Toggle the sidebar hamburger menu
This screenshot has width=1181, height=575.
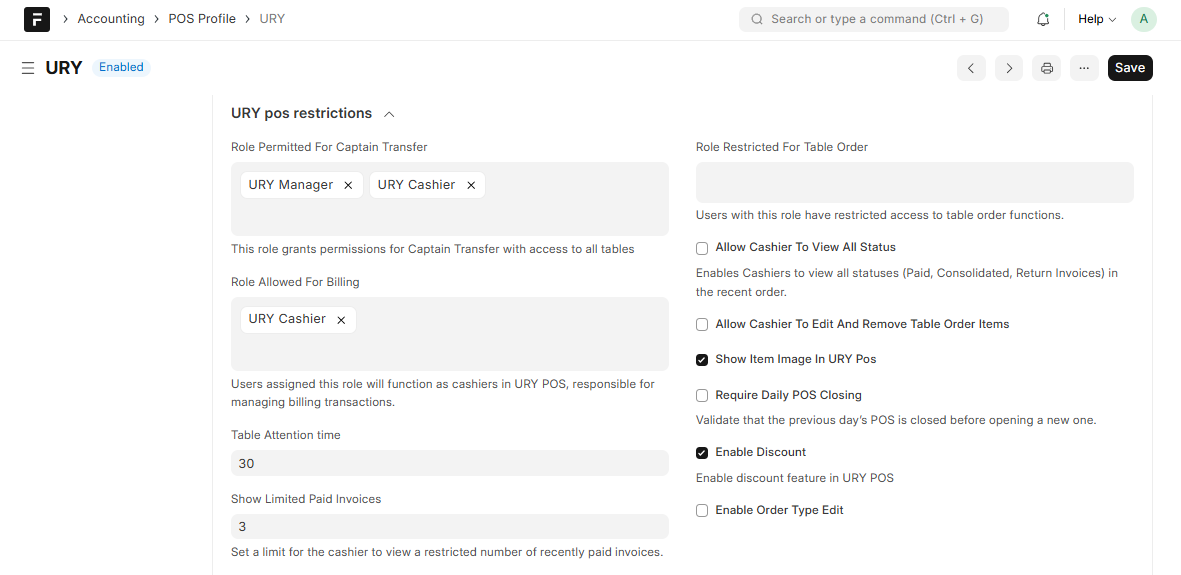[28, 68]
